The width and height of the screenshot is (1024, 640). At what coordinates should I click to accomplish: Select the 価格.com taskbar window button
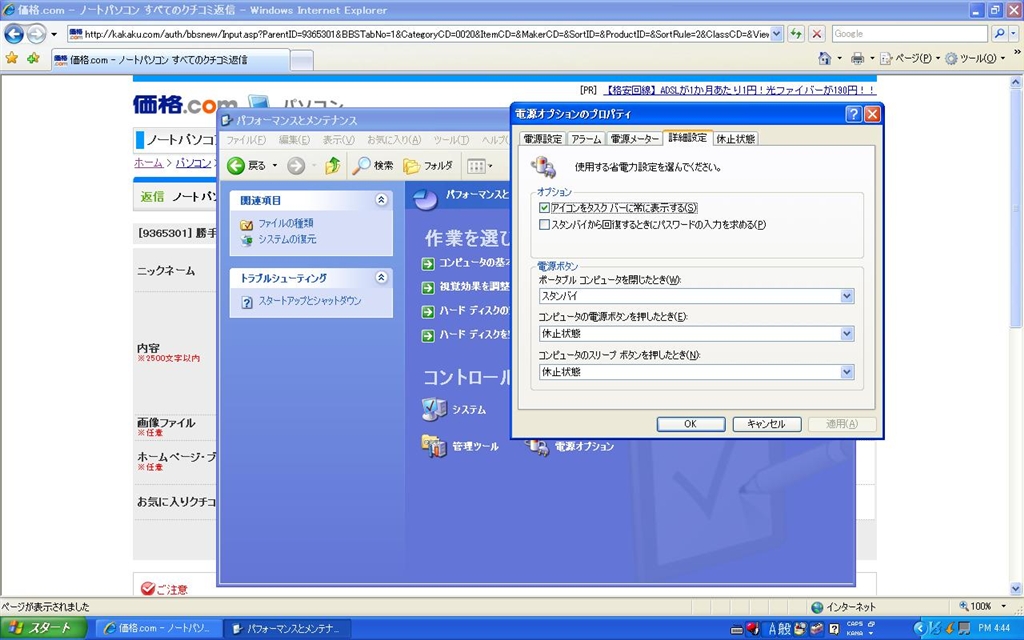click(x=157, y=629)
